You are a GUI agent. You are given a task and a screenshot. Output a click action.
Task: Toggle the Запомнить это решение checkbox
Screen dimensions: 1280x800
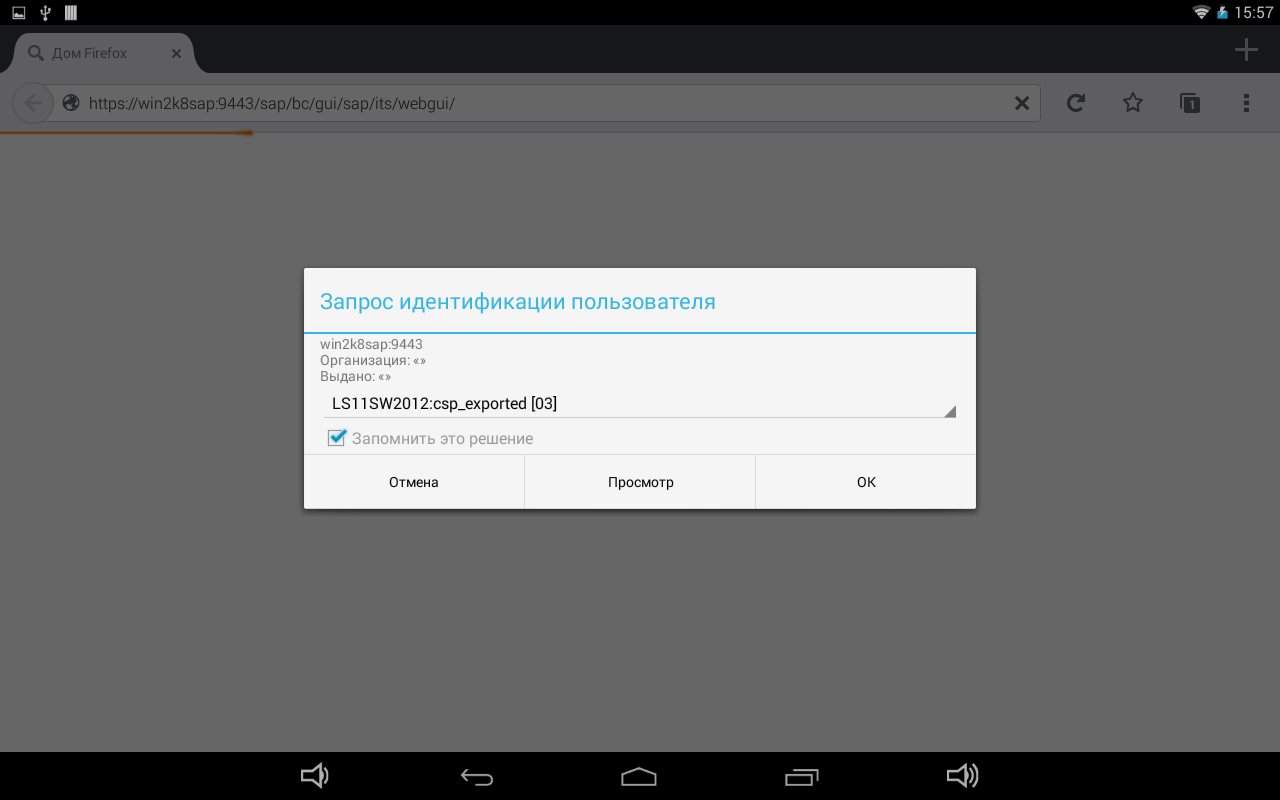pyautogui.click(x=337, y=438)
